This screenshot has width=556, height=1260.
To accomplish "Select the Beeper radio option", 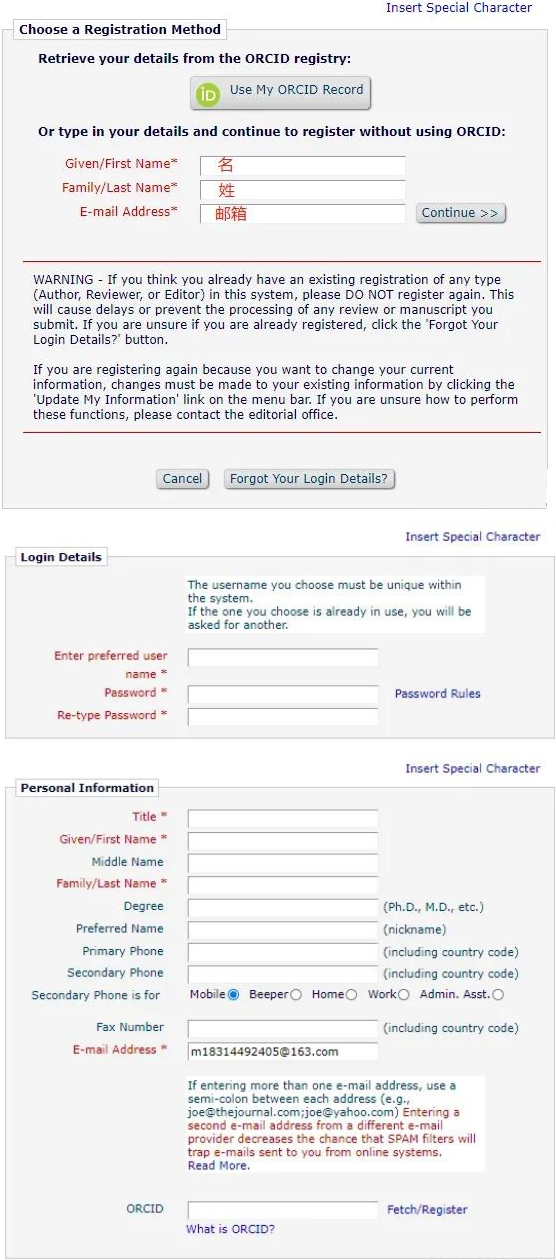I will 296,995.
